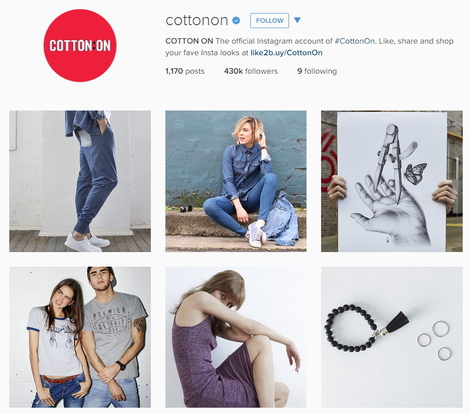The width and height of the screenshot is (470, 414).
Task: Click the COTTON ON bold bio name
Action: (x=189, y=41)
